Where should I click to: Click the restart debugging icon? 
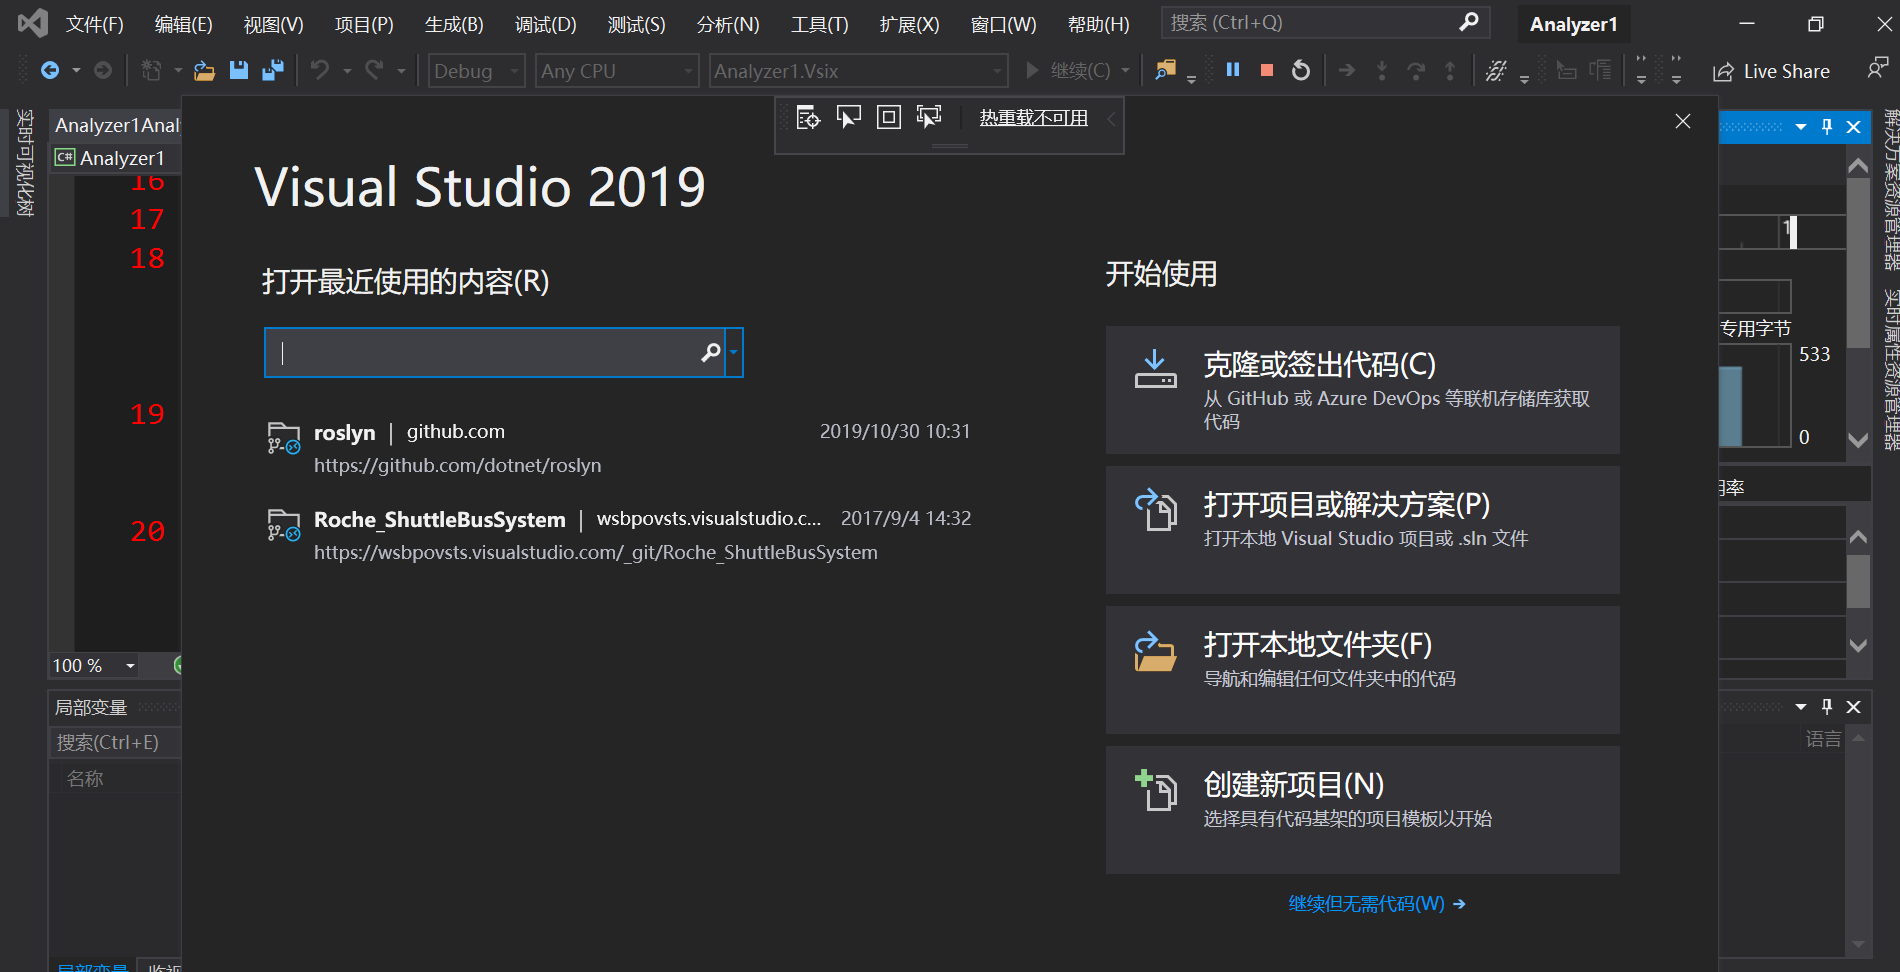click(1301, 70)
